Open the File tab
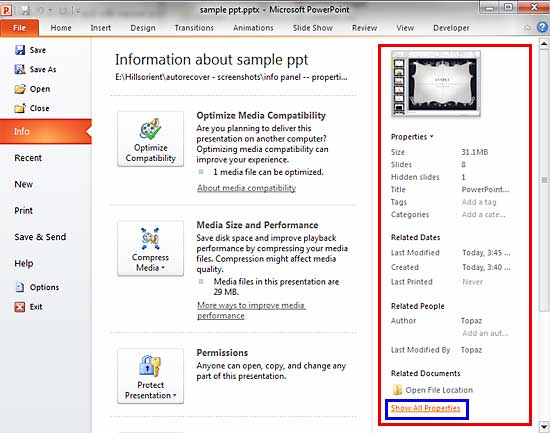Viewport: 550px width, 433px height. pos(19,28)
